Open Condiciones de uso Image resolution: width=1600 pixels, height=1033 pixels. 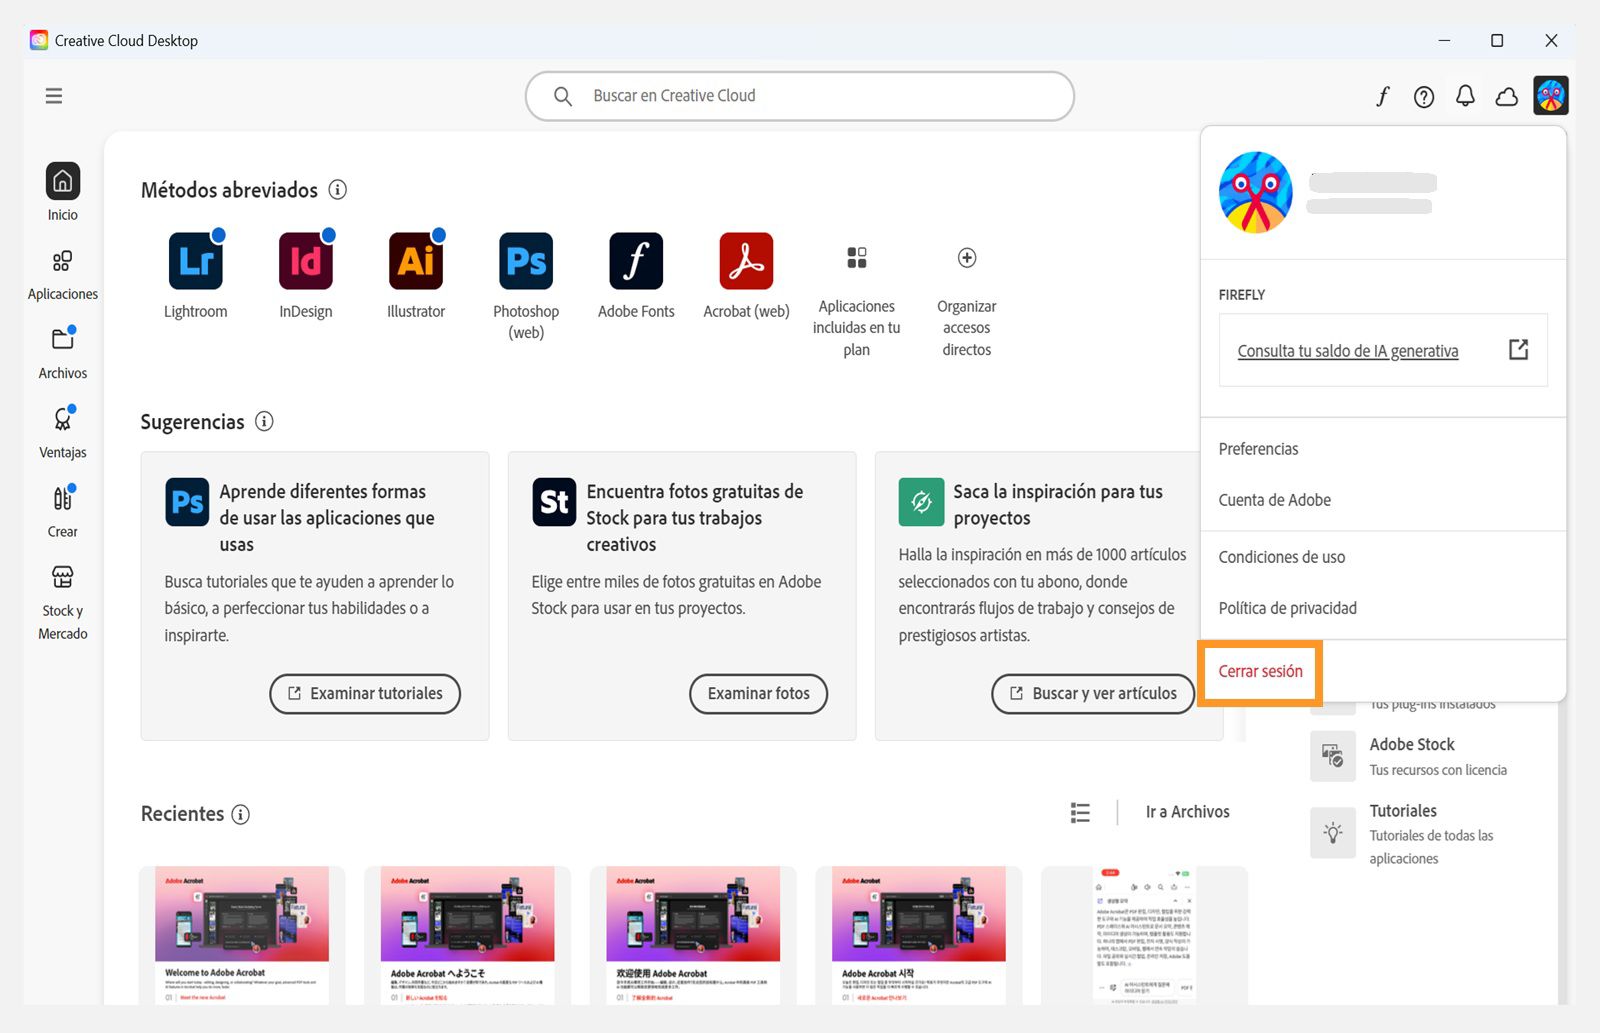pyautogui.click(x=1282, y=557)
